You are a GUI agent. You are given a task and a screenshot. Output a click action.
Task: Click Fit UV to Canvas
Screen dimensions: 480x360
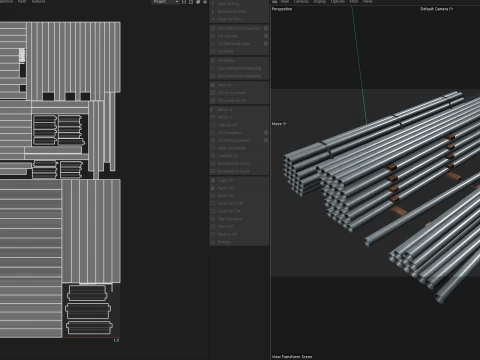click(x=239, y=93)
